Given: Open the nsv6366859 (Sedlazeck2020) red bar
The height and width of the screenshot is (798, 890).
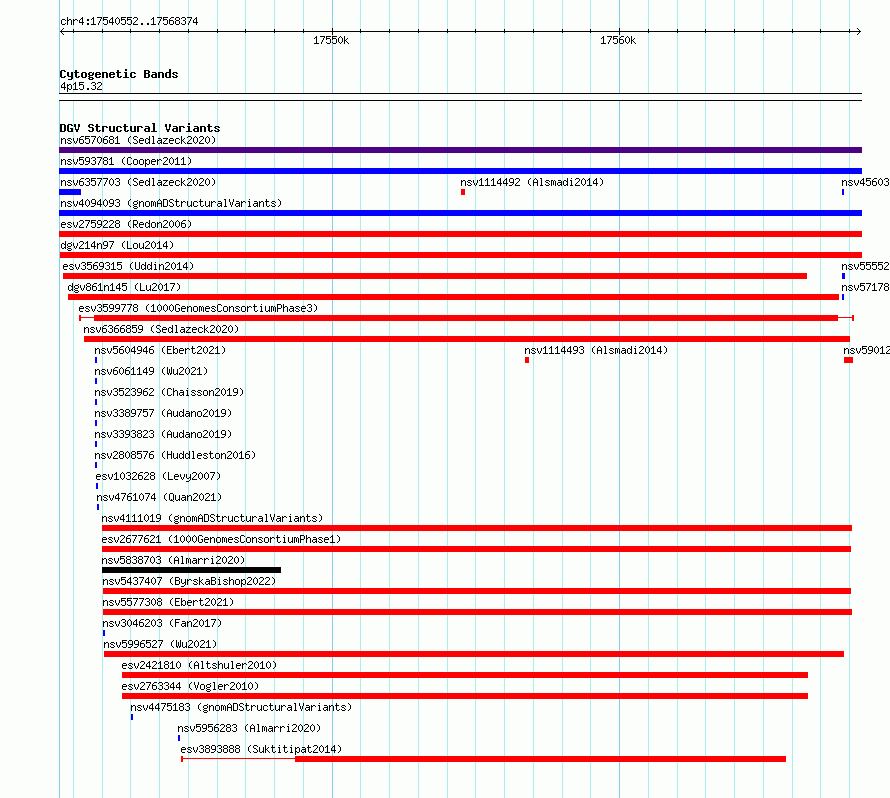Looking at the screenshot, I should click(467, 339).
